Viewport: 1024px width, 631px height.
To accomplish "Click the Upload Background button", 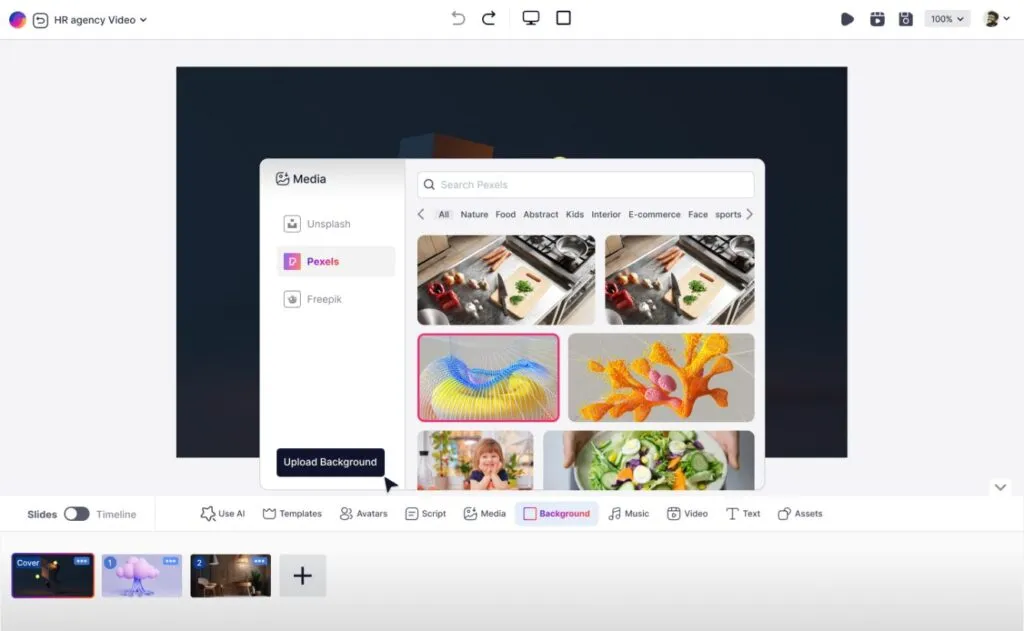I will click(x=330, y=462).
